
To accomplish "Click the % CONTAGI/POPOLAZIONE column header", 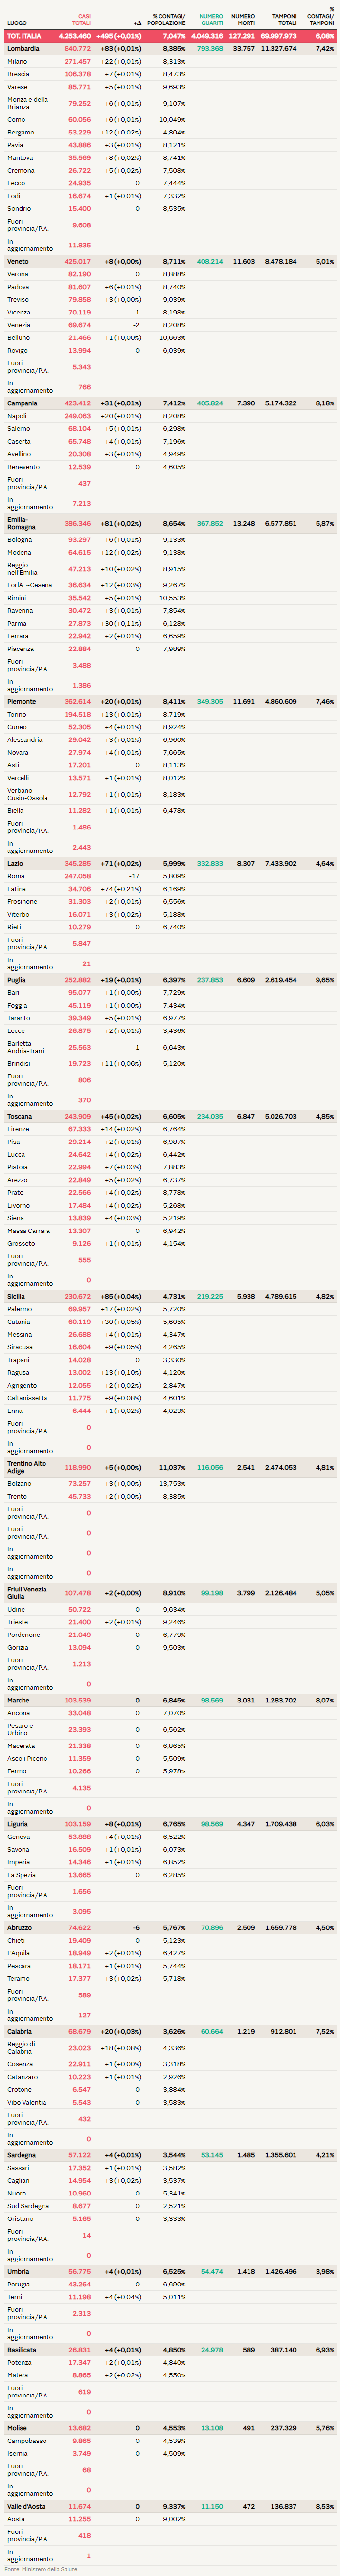I will [x=168, y=19].
